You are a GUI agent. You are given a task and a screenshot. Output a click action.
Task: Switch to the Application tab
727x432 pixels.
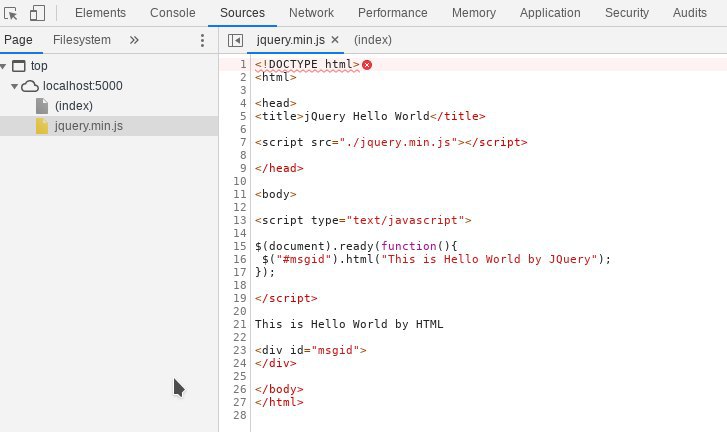[x=550, y=13]
